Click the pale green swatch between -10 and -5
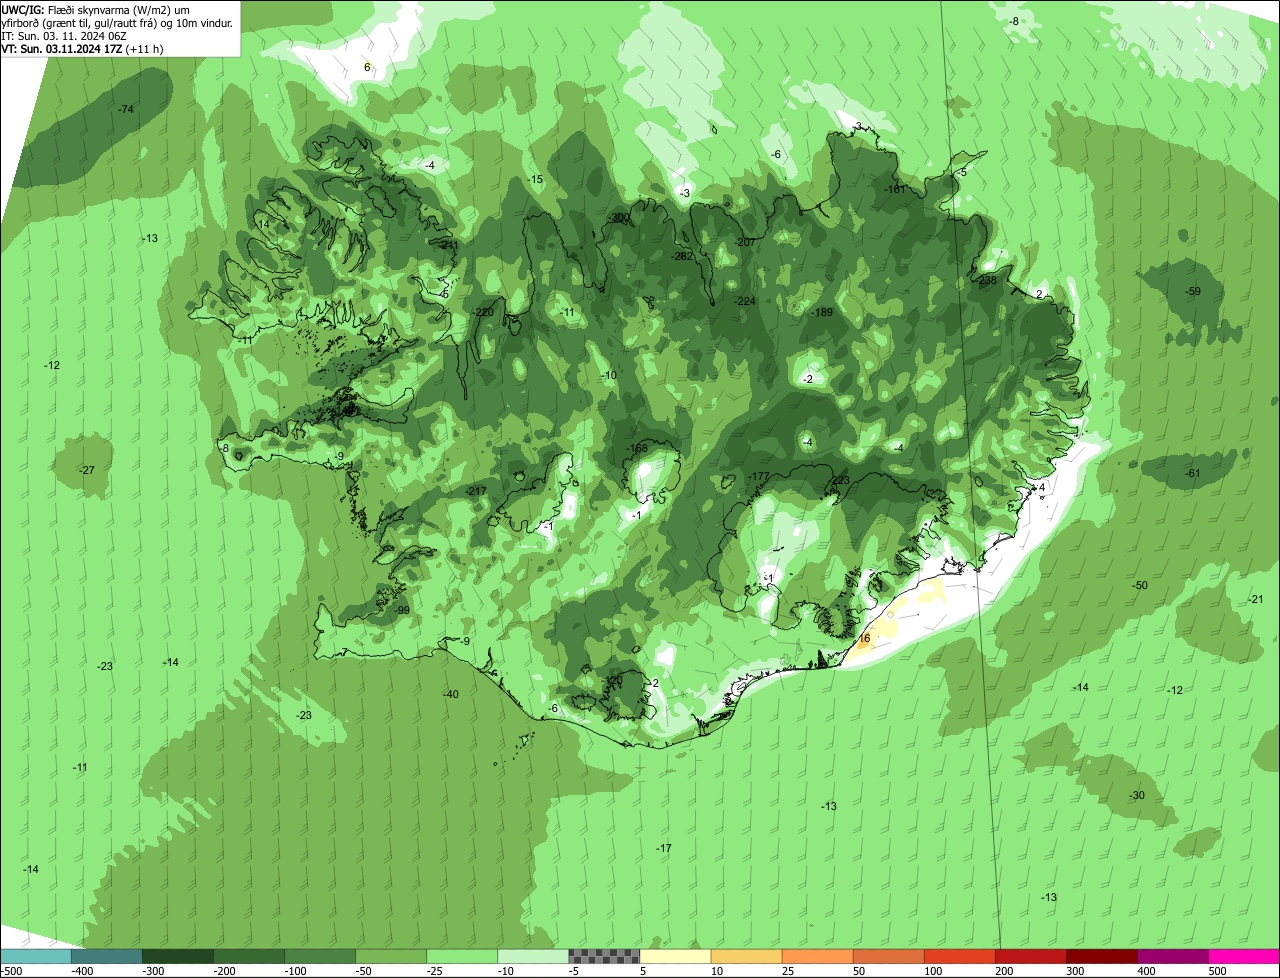The height and width of the screenshot is (978, 1280). pyautogui.click(x=533, y=956)
